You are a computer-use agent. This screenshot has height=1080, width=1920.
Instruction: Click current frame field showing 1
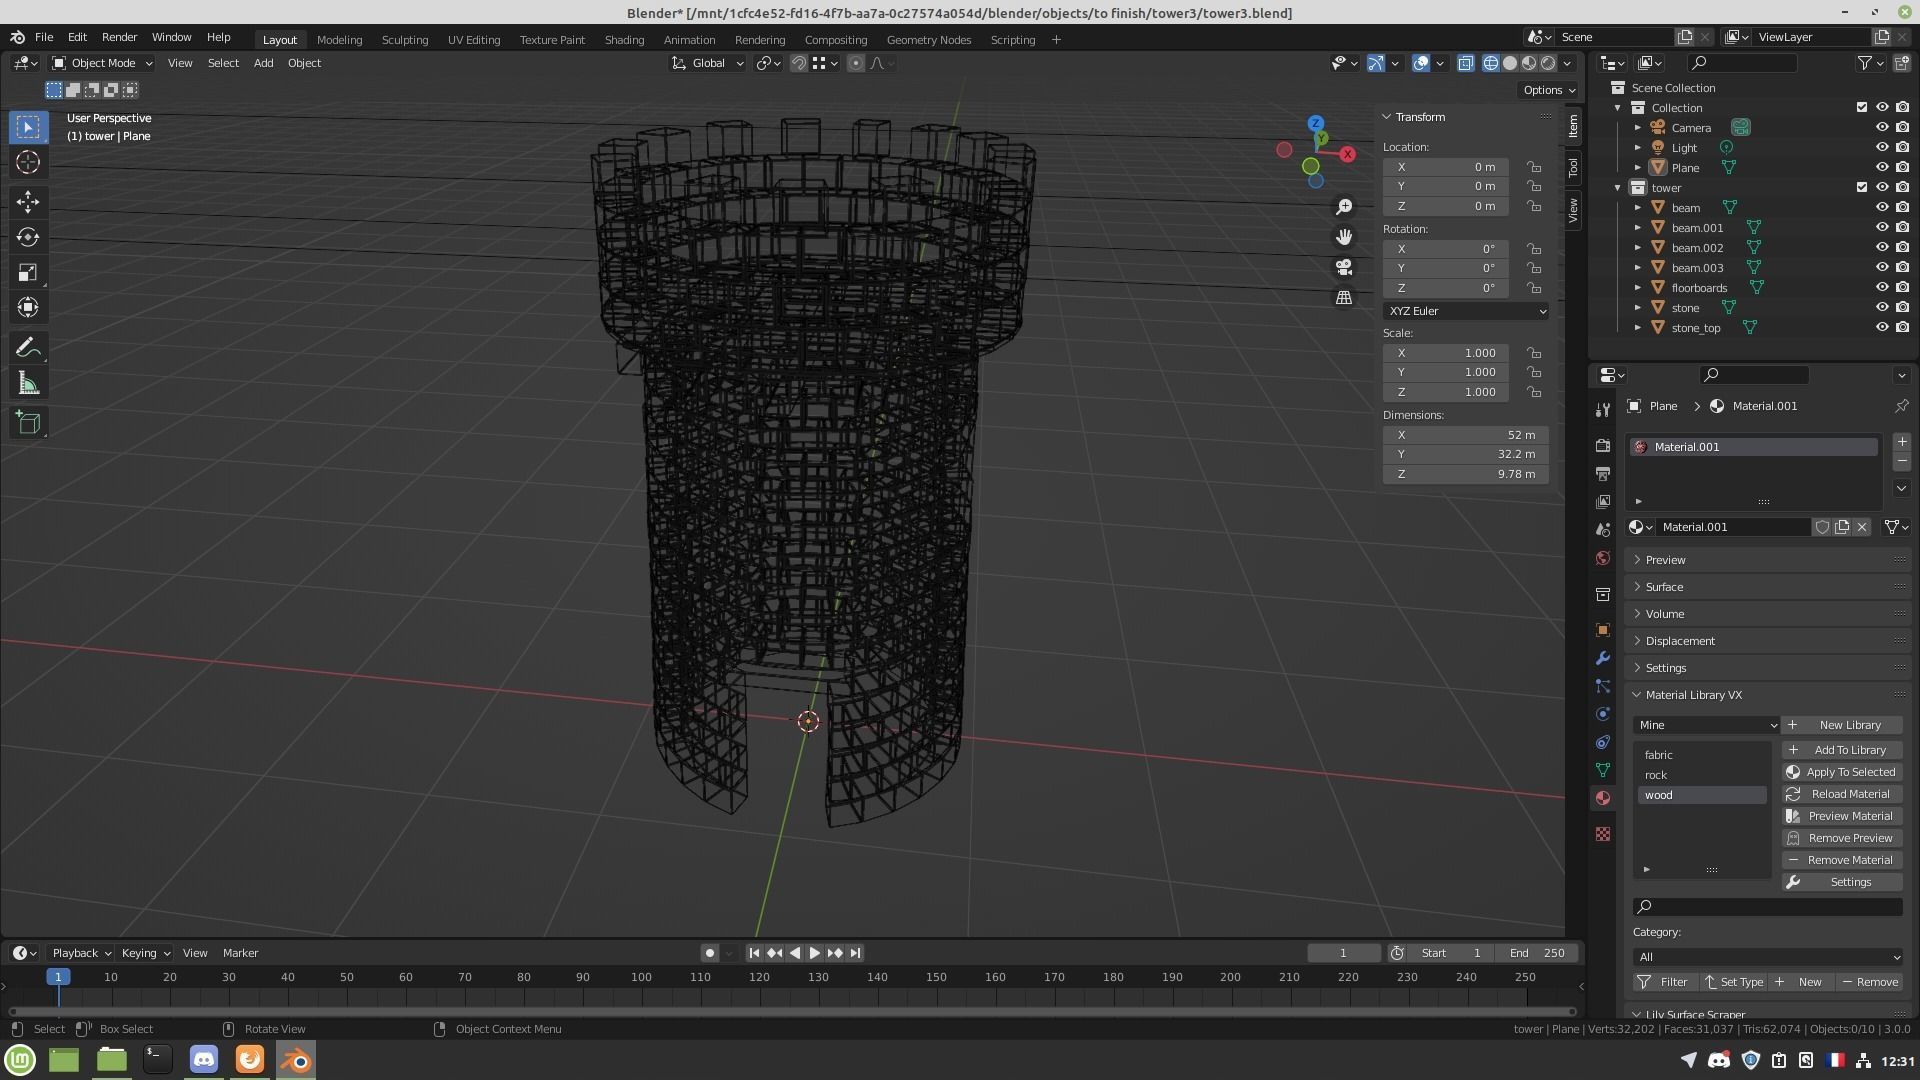[x=1343, y=953]
